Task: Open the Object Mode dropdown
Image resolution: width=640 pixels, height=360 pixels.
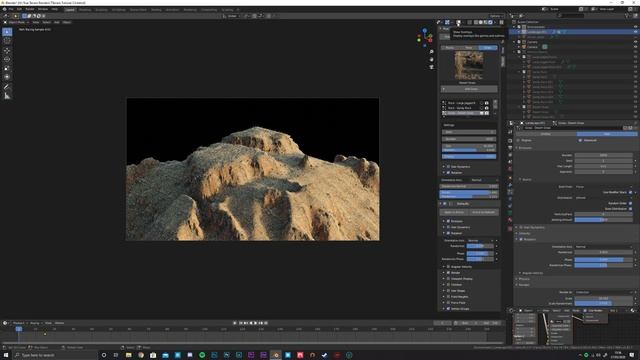Action: [17, 22]
